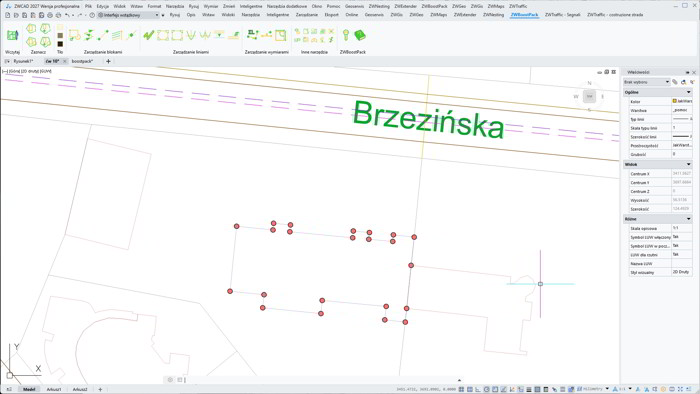Click the parallel lines icon in Zarządzanie blokami
Image resolution: width=700 pixels, height=394 pixels.
point(117,35)
